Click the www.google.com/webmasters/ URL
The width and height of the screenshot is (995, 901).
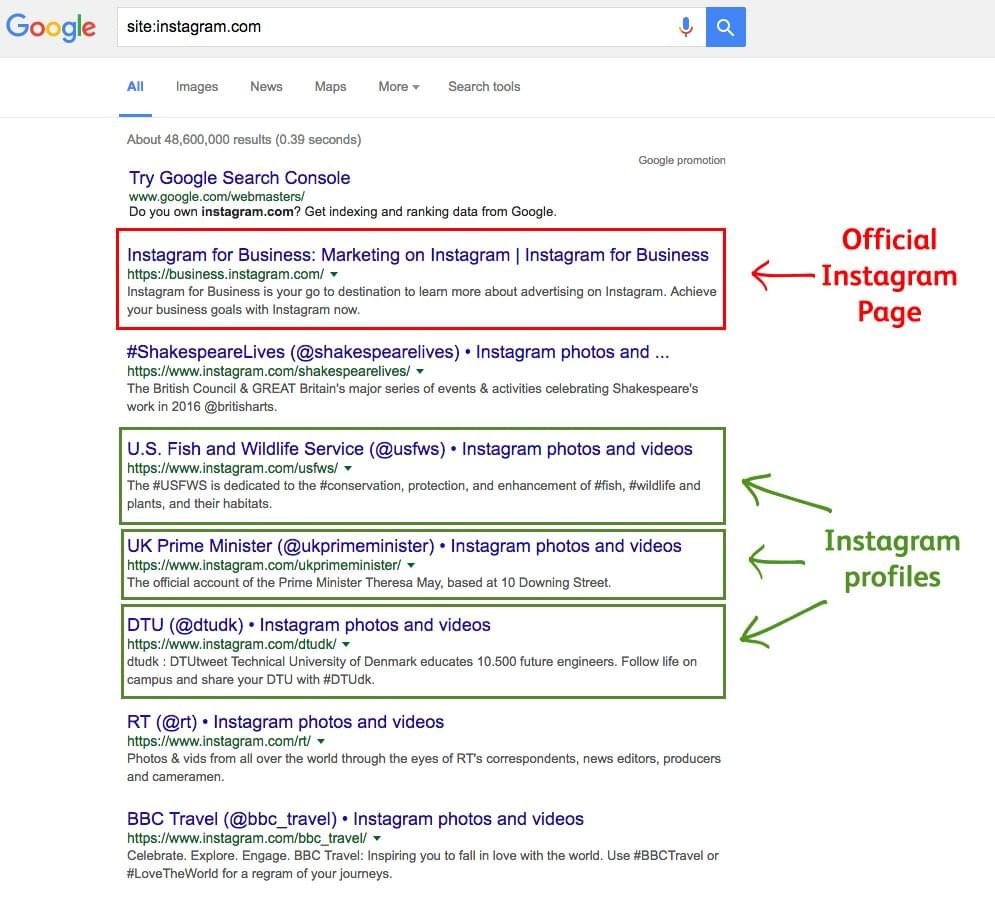[x=216, y=197]
